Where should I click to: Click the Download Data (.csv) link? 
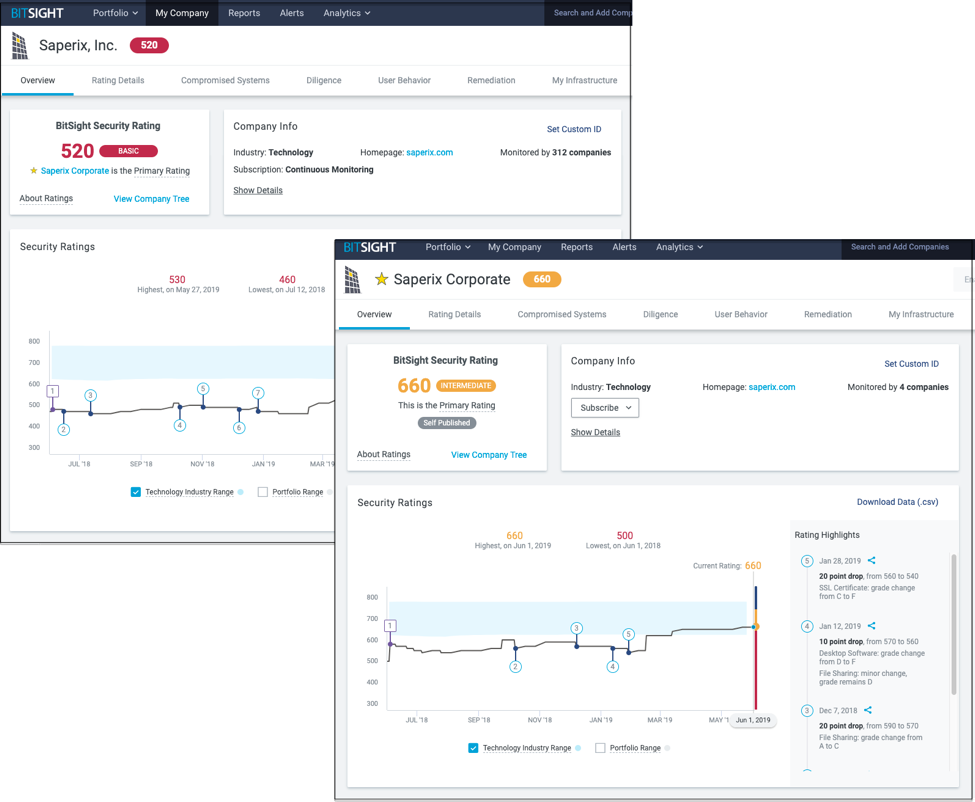(897, 502)
